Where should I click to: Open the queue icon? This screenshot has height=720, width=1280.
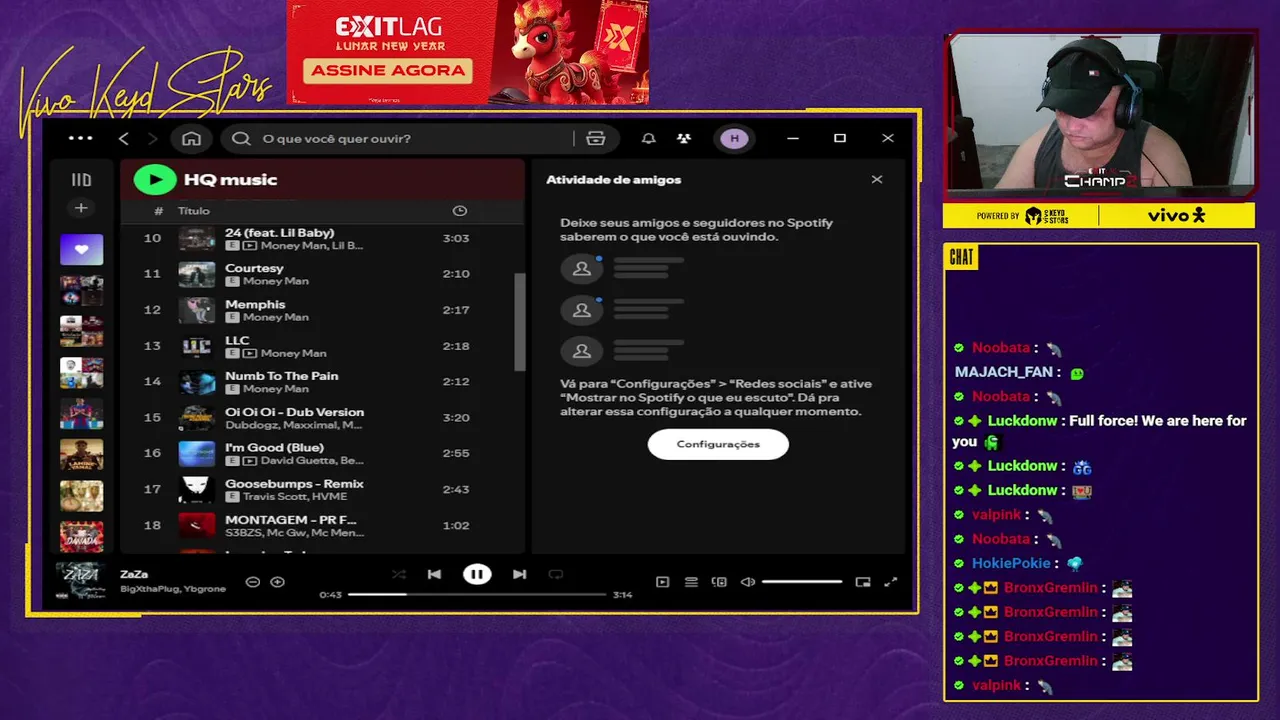click(691, 582)
